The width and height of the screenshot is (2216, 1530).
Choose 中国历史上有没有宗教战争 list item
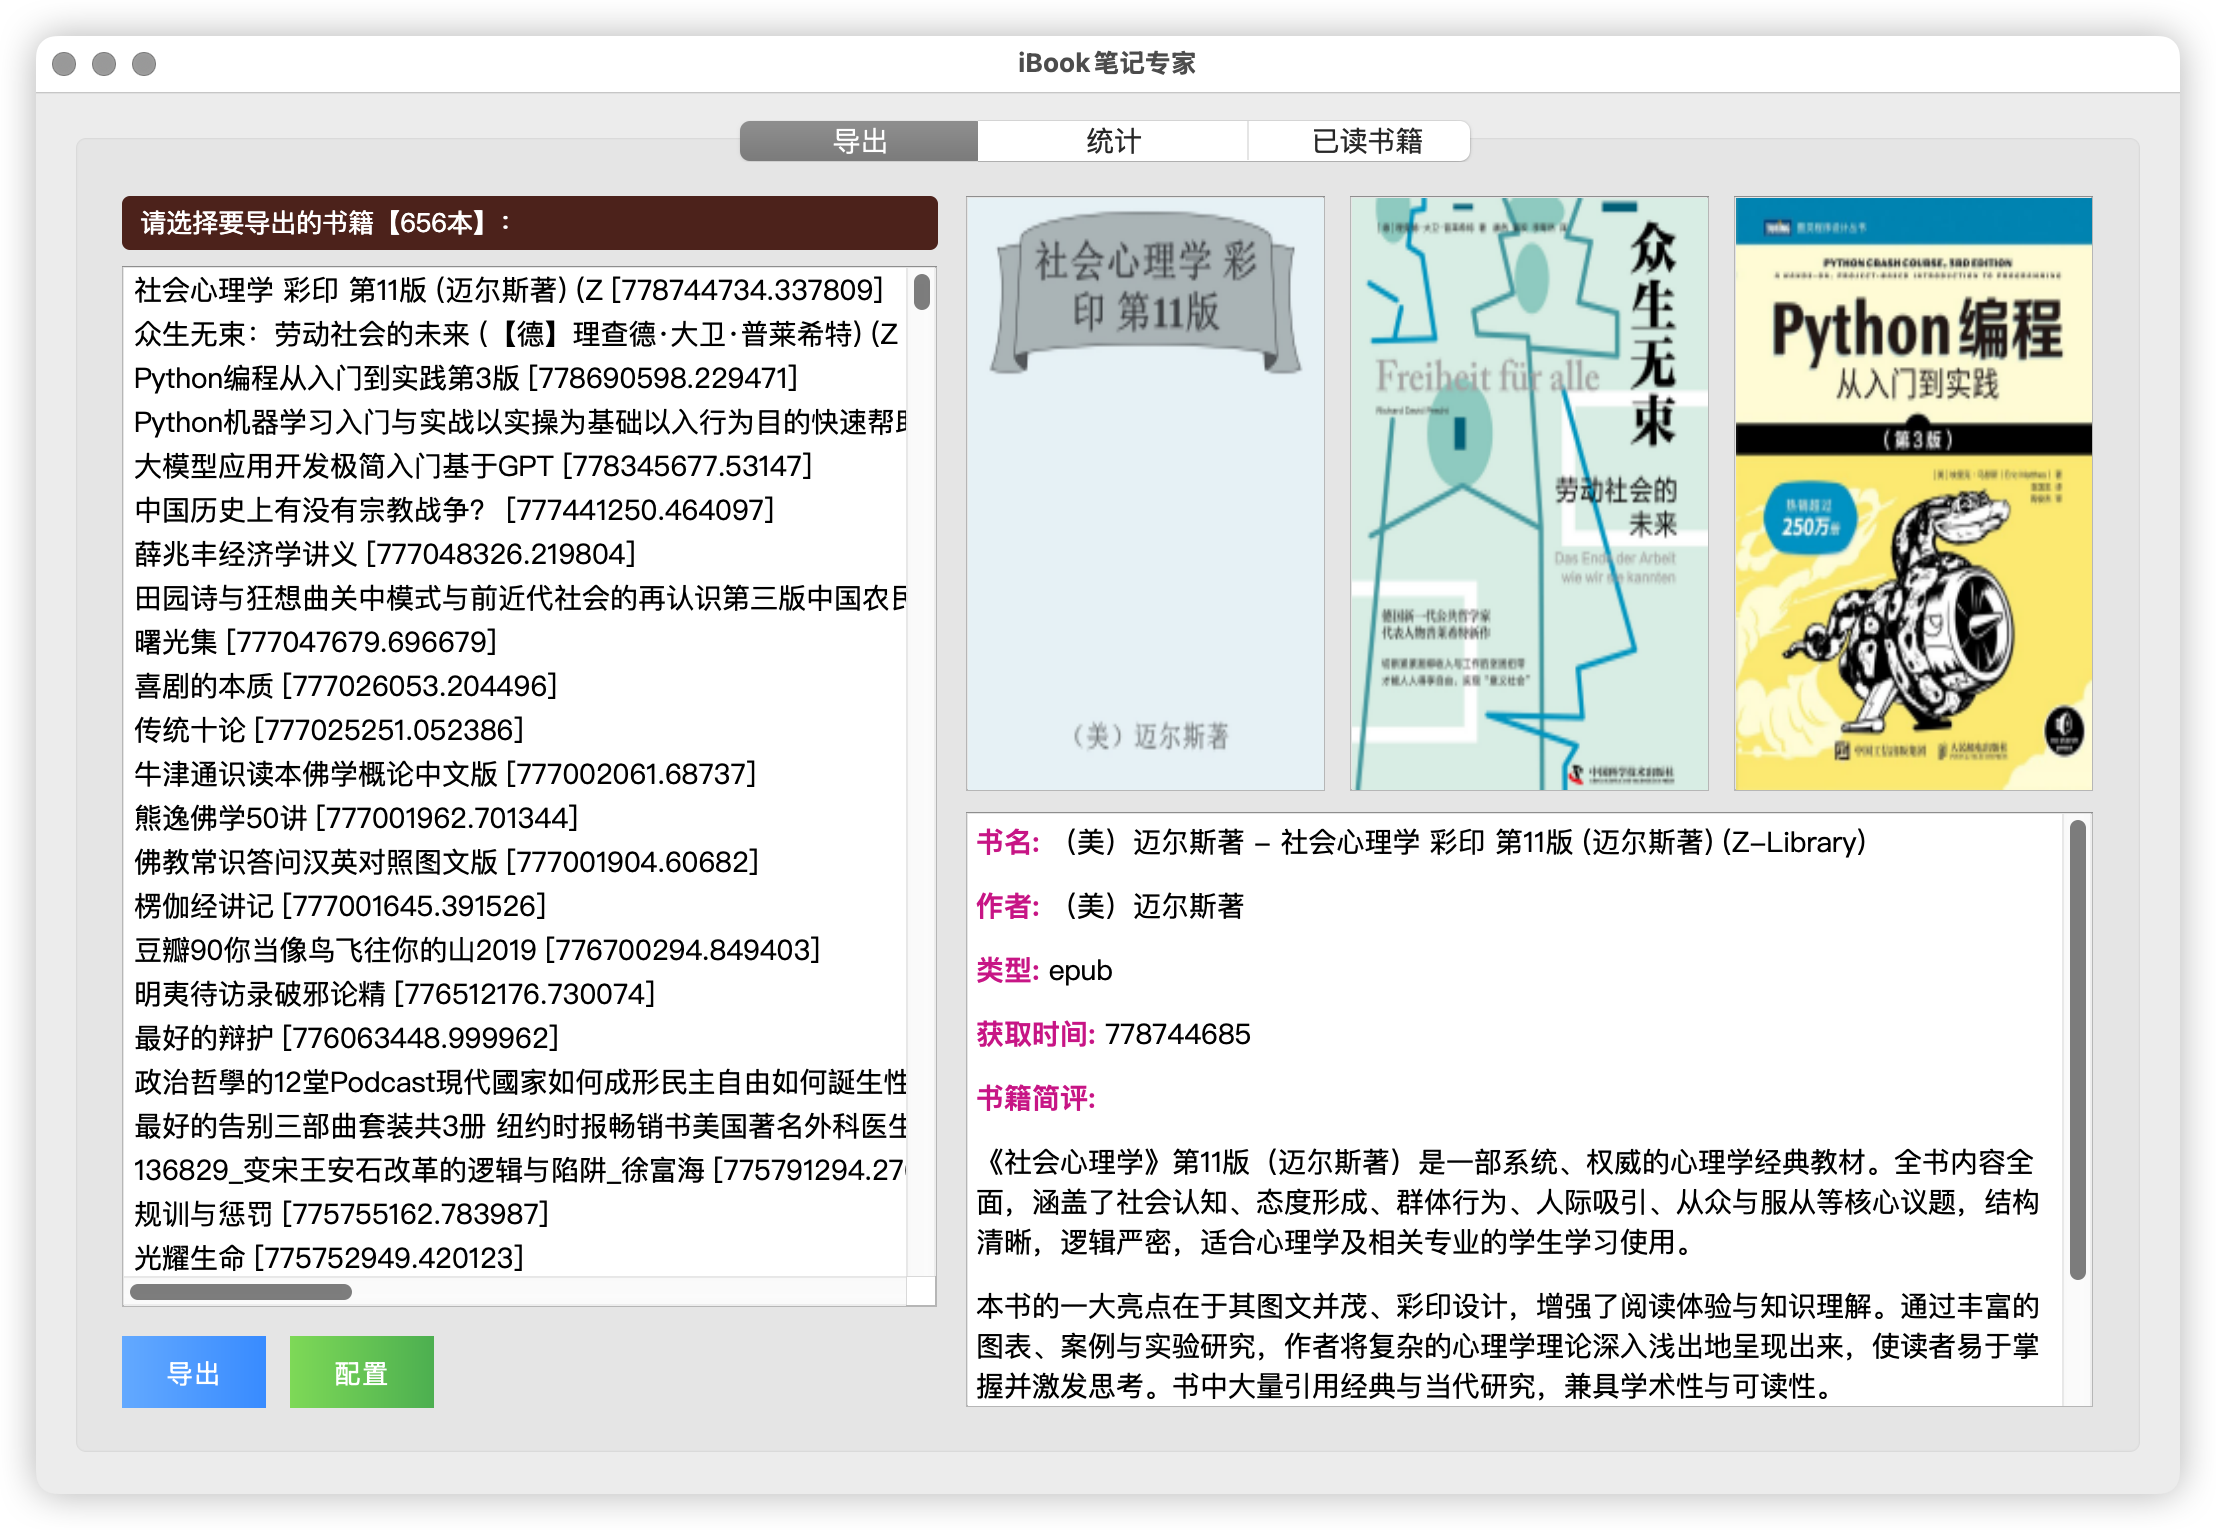(454, 510)
